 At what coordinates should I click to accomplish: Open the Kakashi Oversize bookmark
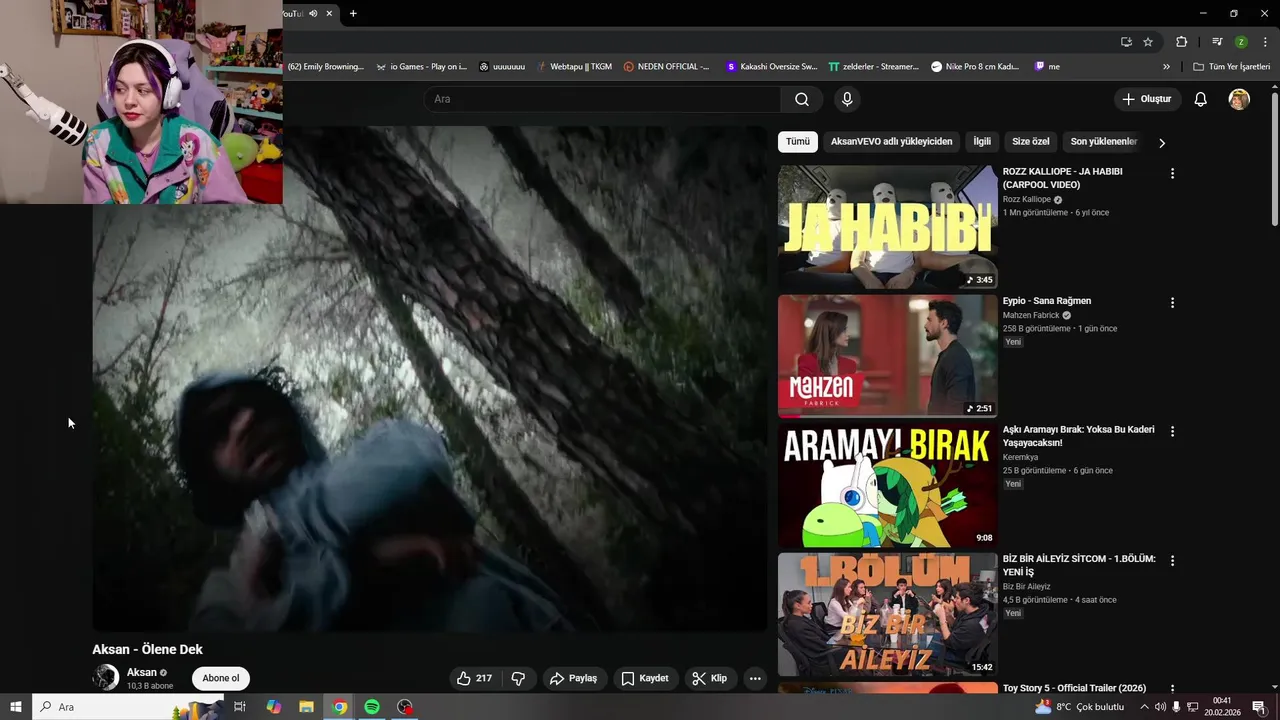tap(772, 67)
